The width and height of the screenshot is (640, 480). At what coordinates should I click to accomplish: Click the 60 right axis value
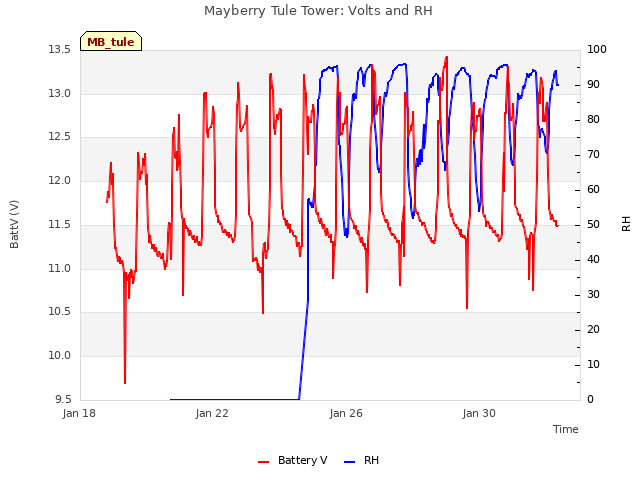click(593, 190)
